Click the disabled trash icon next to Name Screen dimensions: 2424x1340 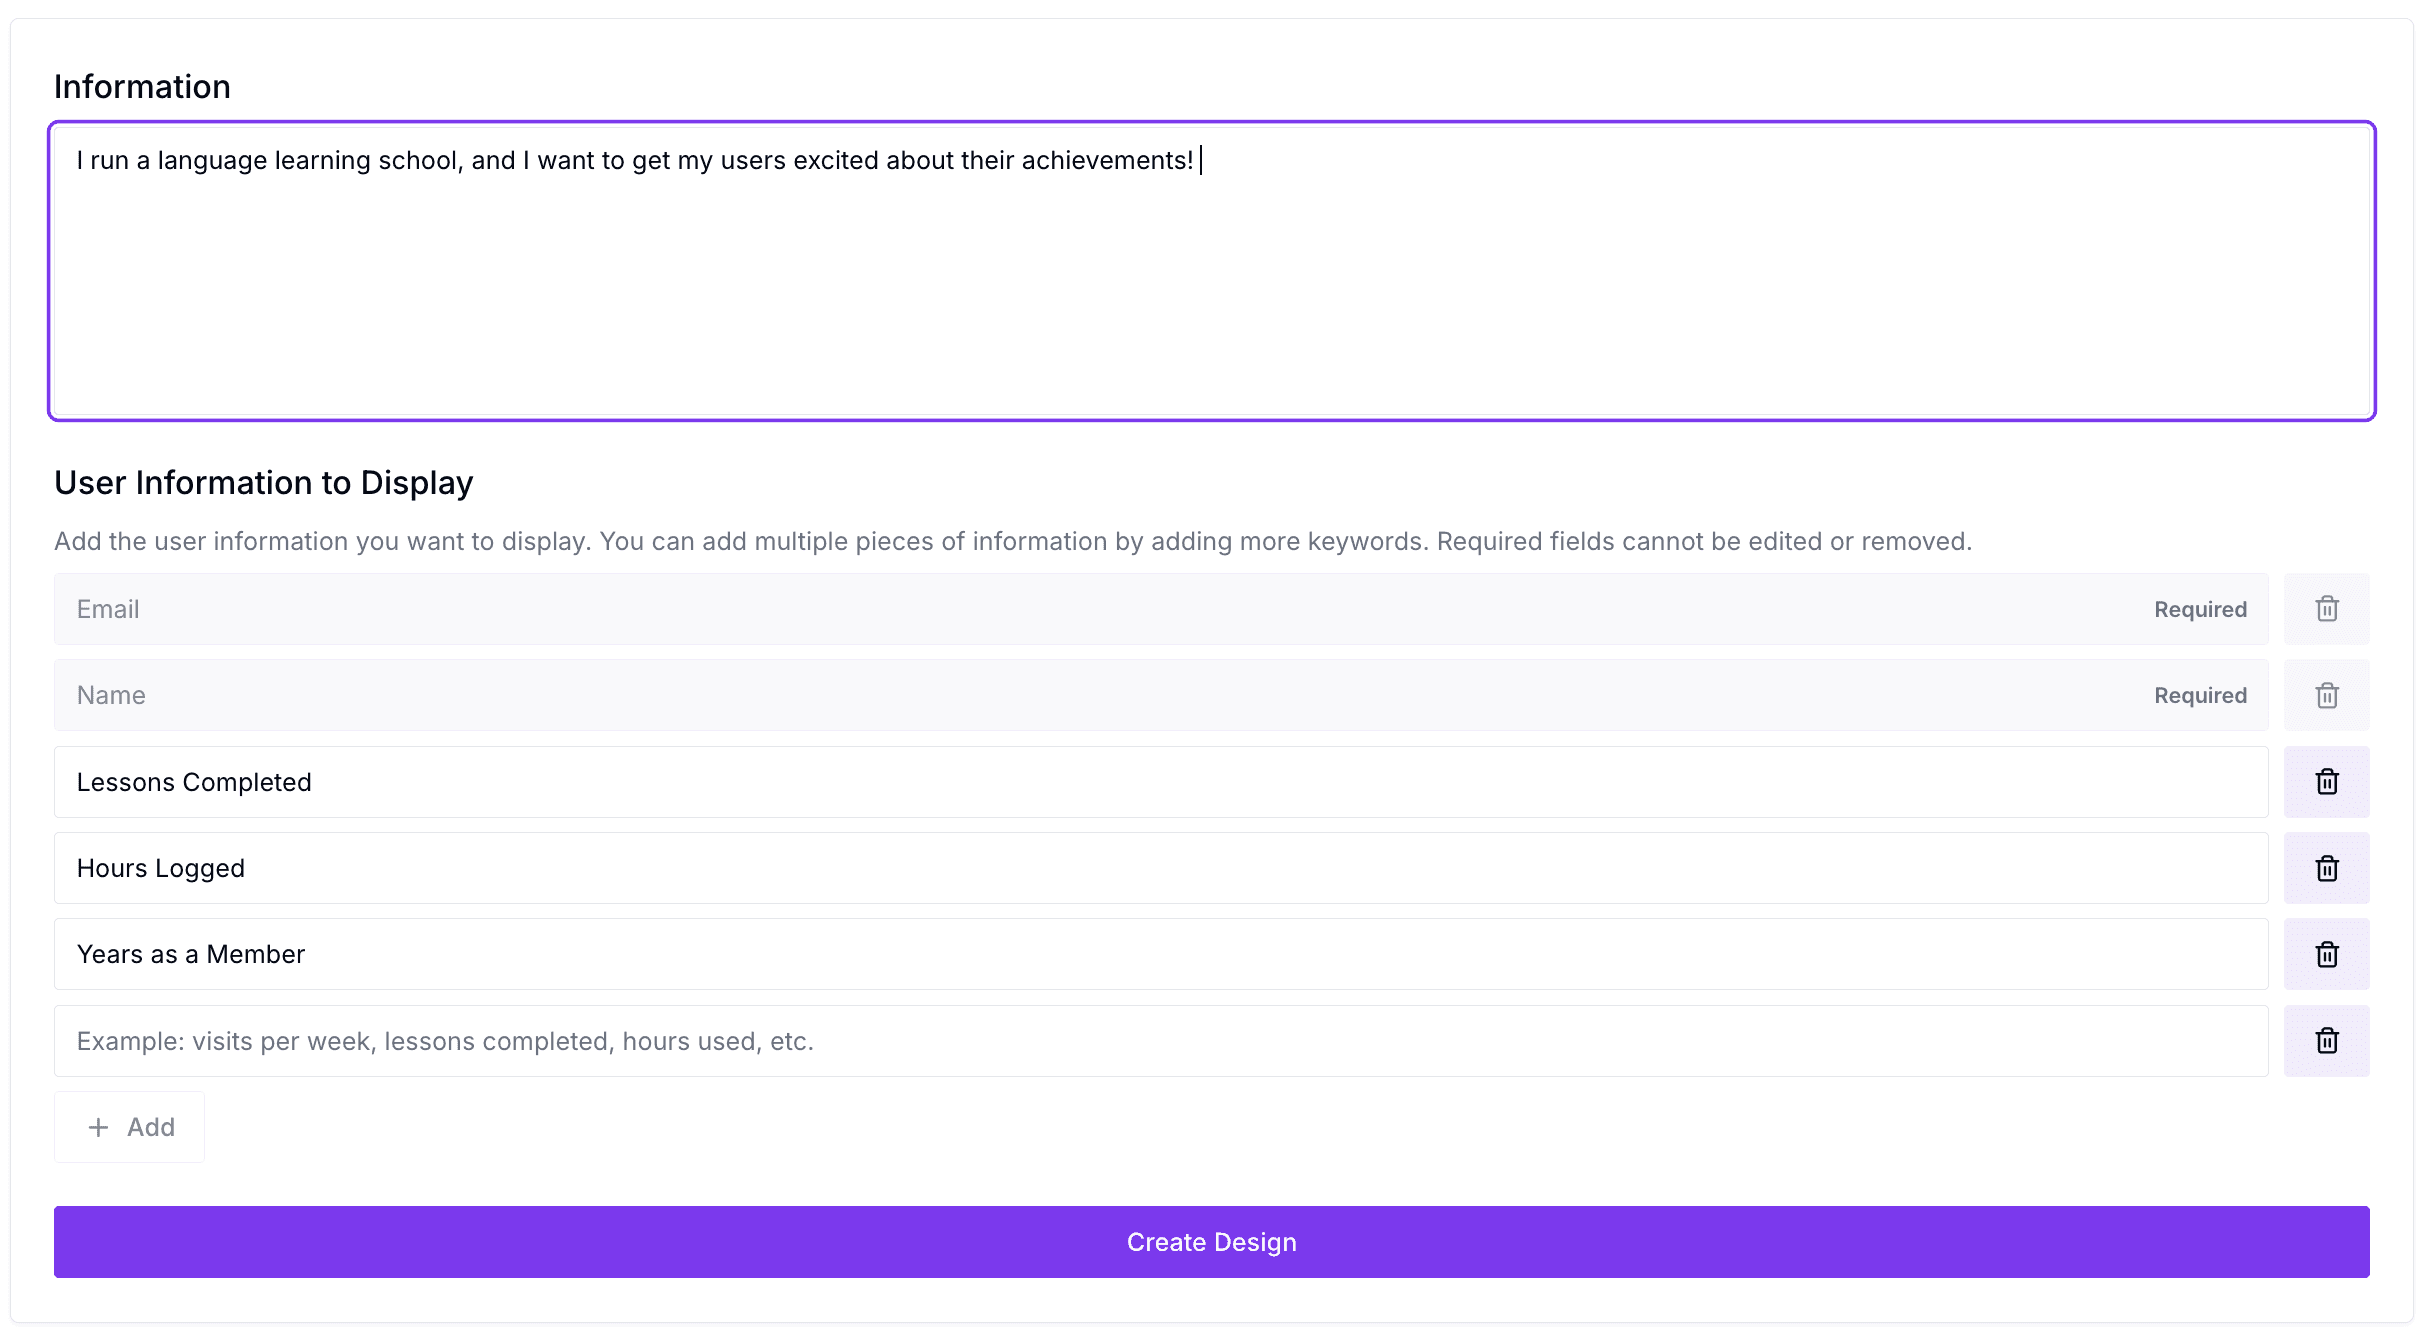pyautogui.click(x=2326, y=695)
